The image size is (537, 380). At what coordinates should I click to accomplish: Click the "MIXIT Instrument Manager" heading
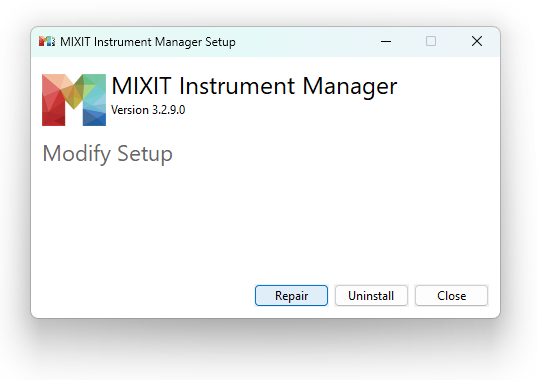(x=254, y=86)
